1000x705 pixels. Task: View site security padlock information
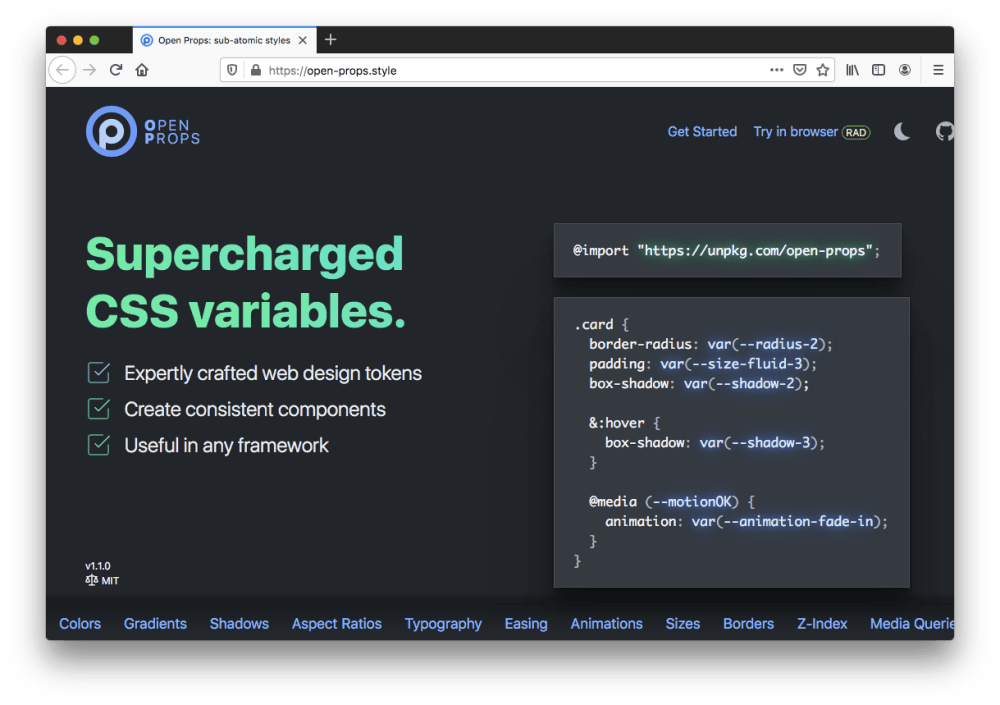256,70
